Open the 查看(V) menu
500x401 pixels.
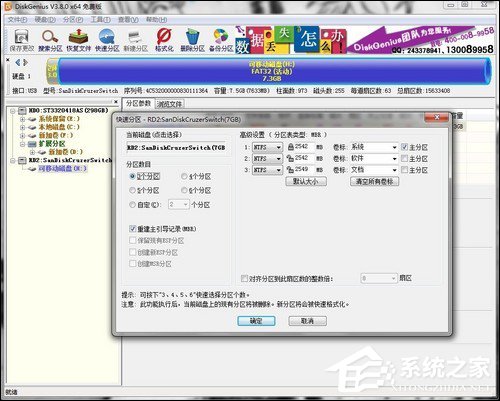pos(128,20)
